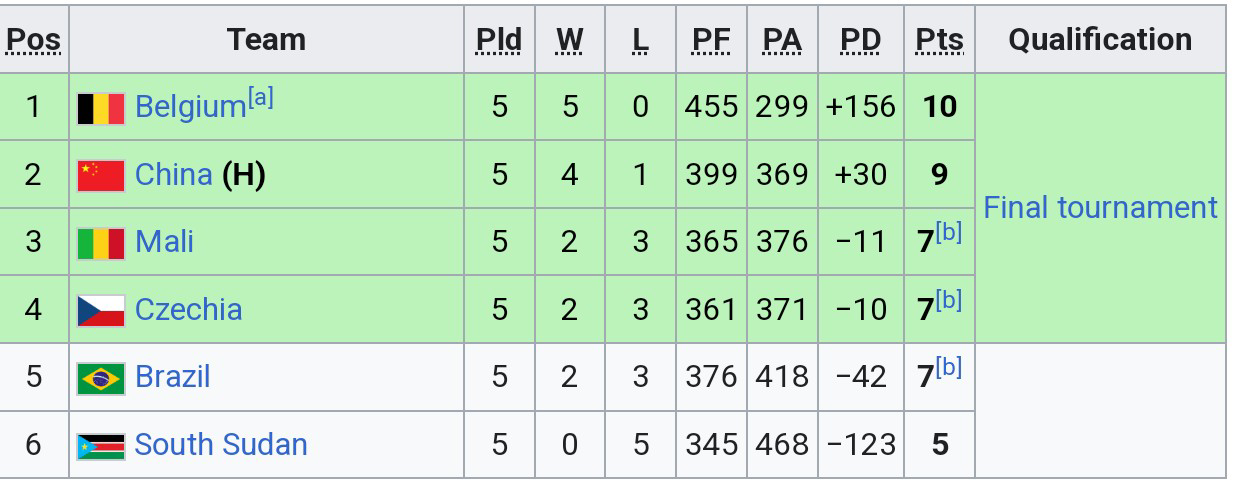The height and width of the screenshot is (497, 1235).
Task: Open footnote [b] in Czechia's points
Action: (949, 300)
